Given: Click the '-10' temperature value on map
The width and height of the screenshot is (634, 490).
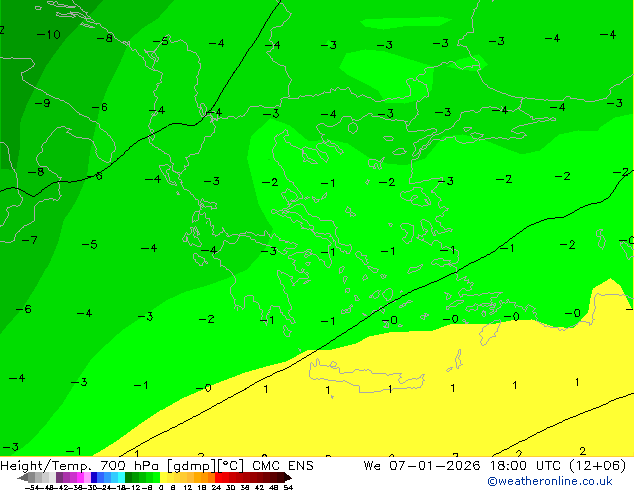Looking at the screenshot, I should click(x=49, y=35).
